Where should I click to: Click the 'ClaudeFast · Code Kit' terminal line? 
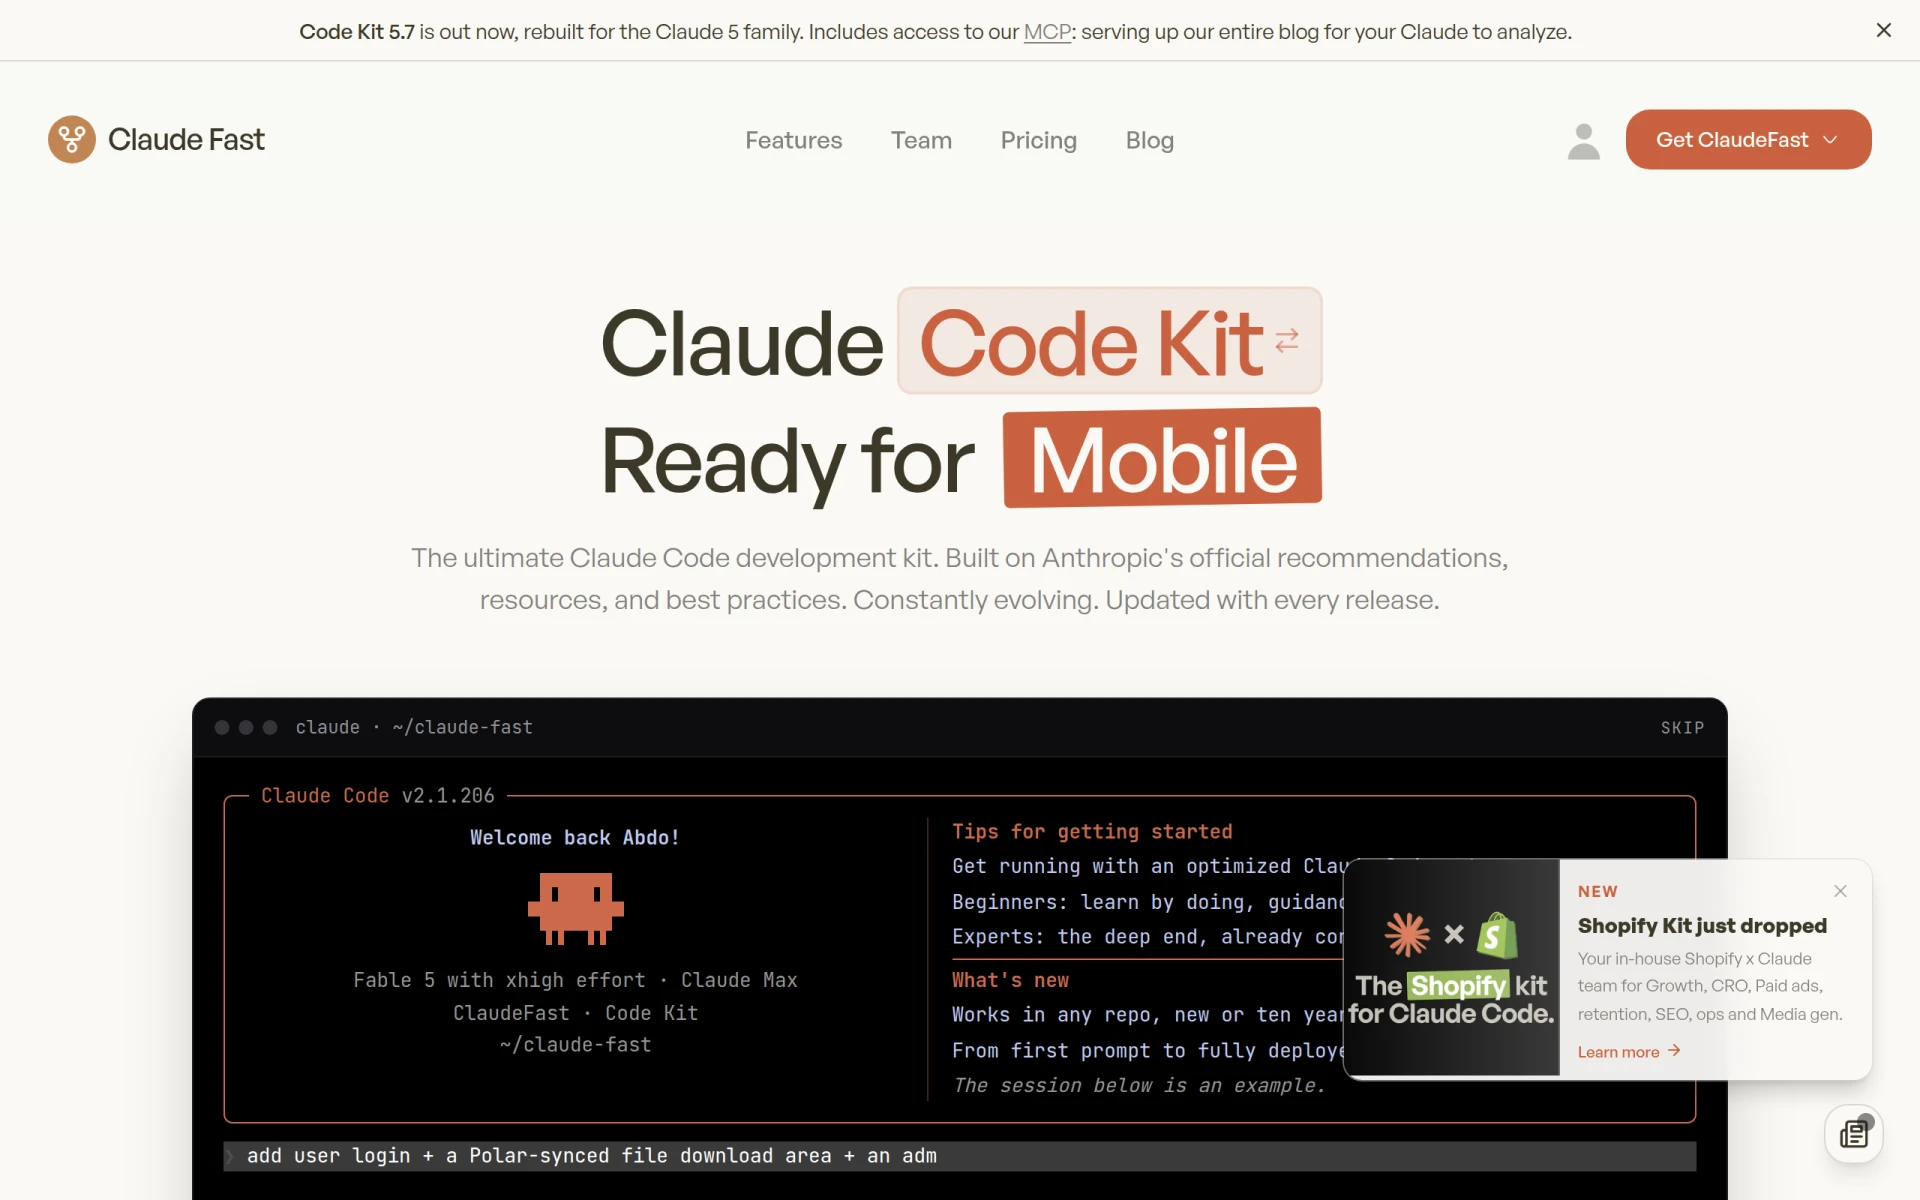pos(576,1014)
